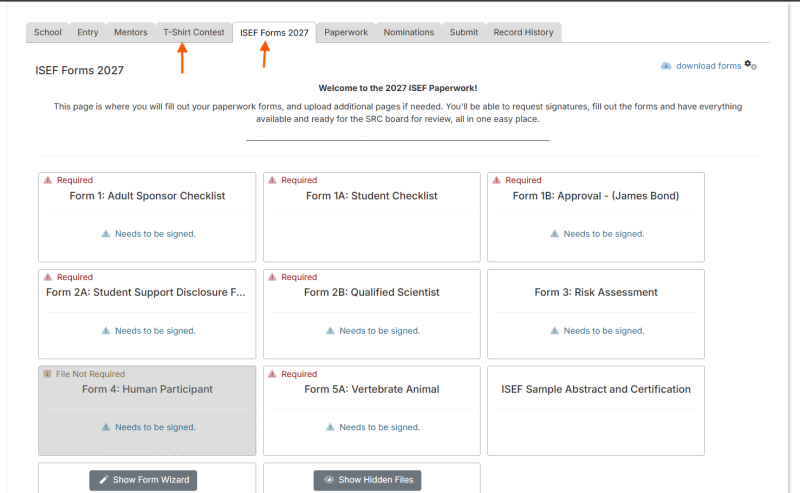Viewport: 800px width, 493px height.
Task: Click 'Needs to be signed.' under Form 1B
Action: 604,234
